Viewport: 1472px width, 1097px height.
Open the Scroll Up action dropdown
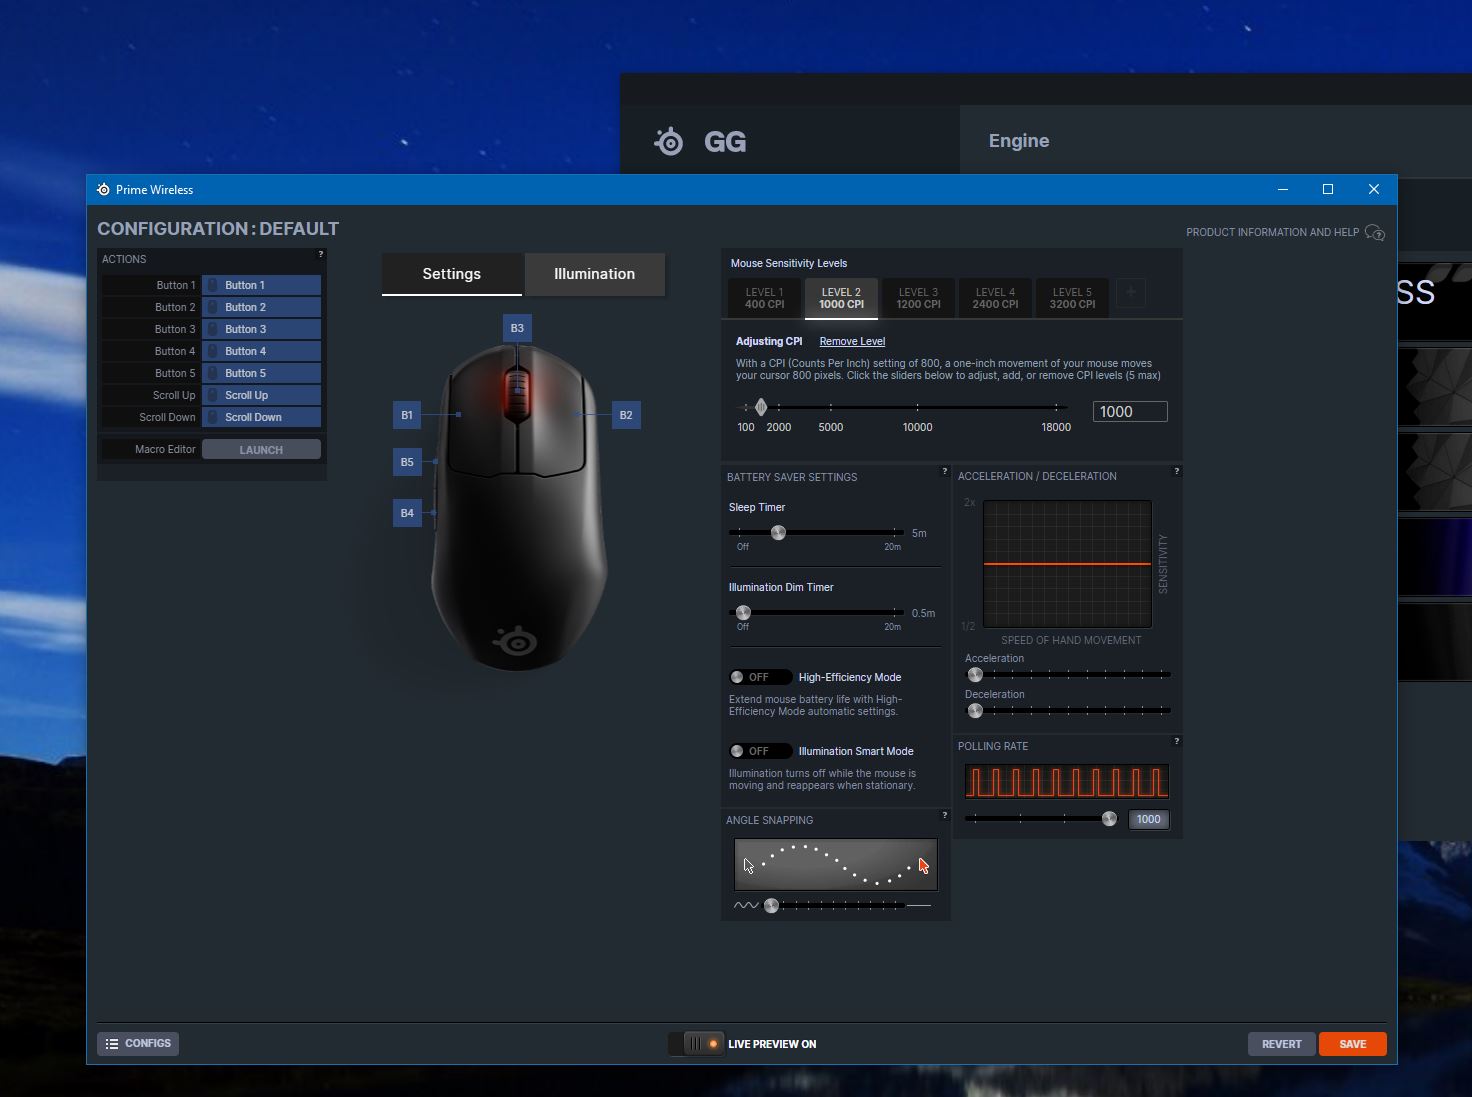(x=261, y=395)
